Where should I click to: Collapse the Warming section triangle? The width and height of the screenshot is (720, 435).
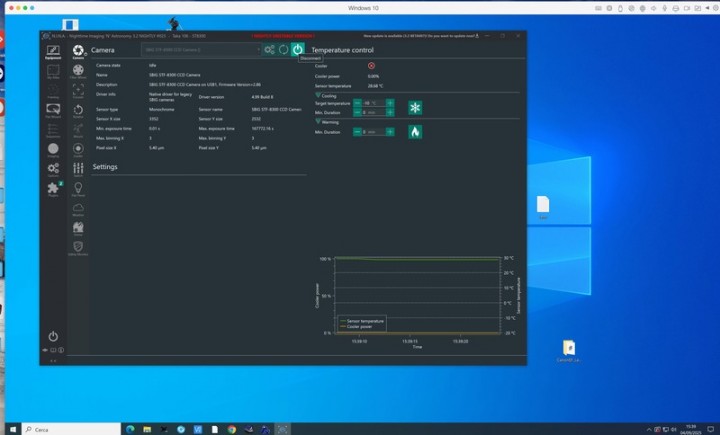(318, 121)
